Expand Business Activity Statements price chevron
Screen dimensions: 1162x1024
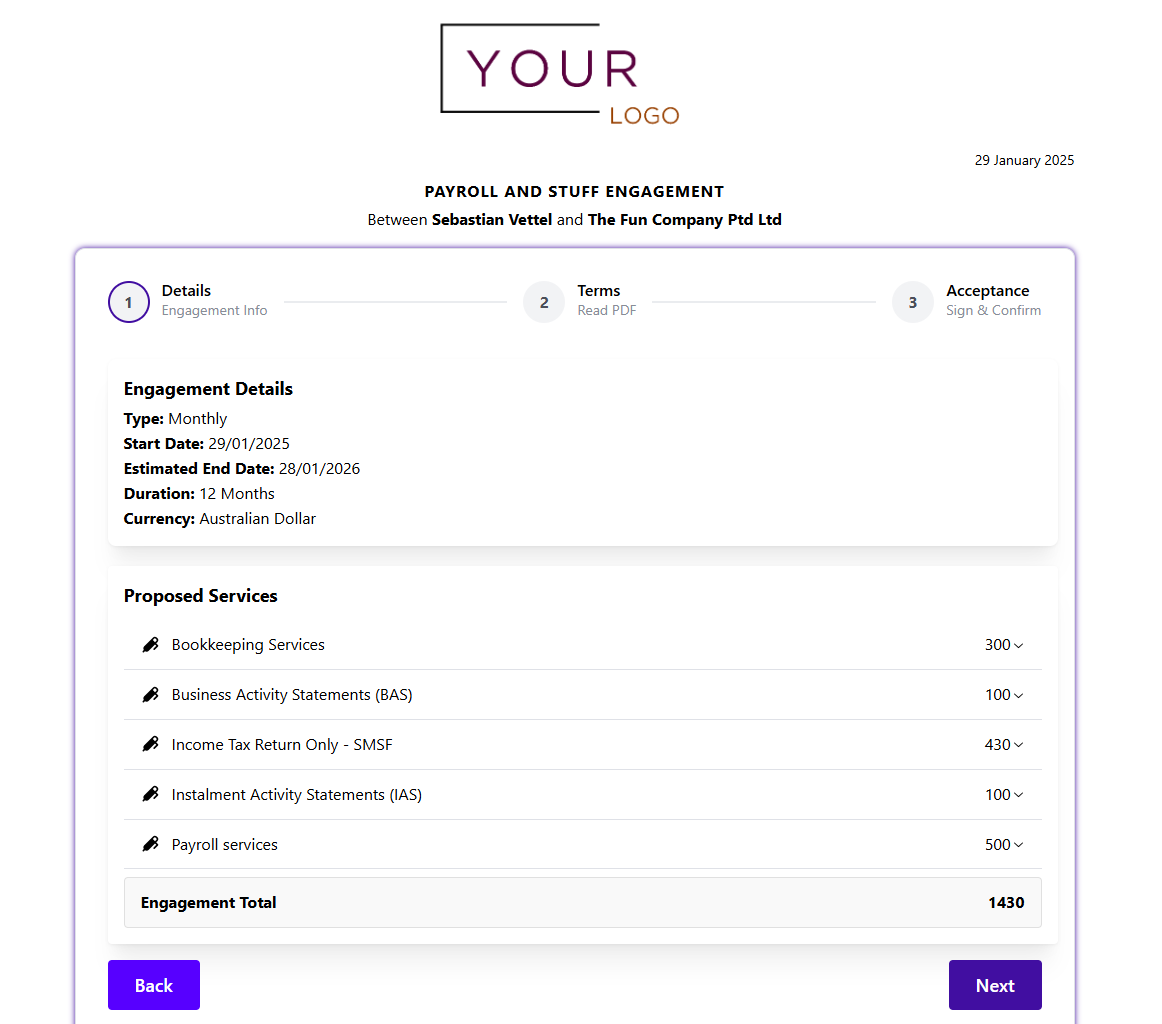[1019, 696]
